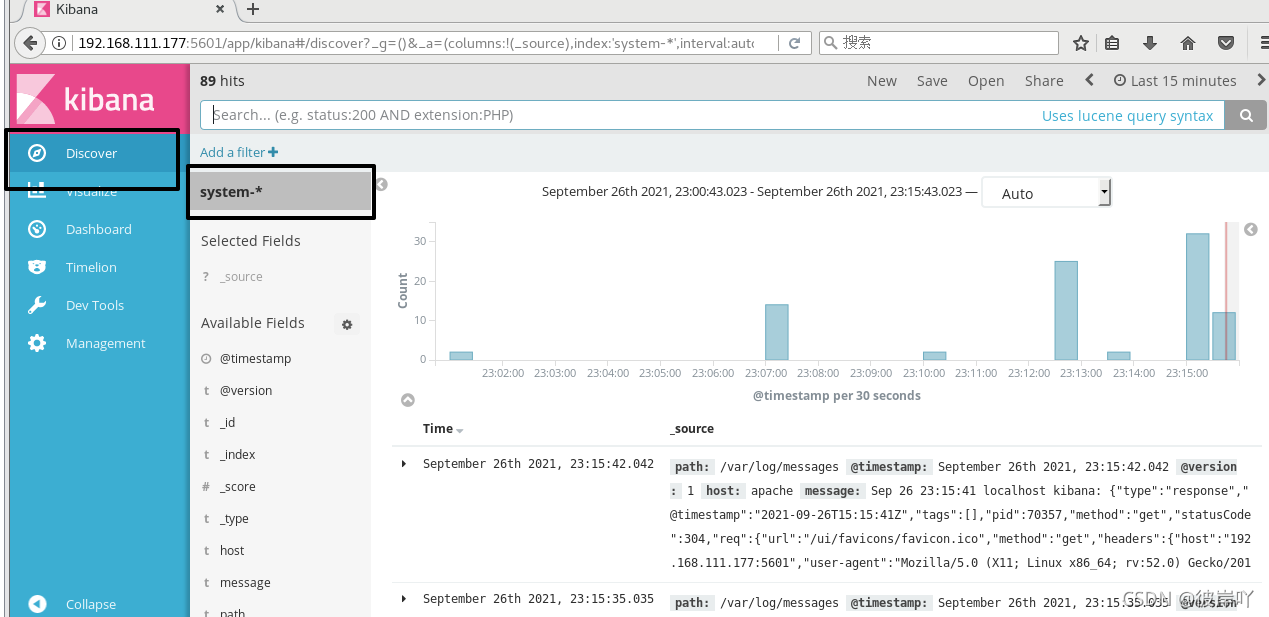
Task: Focus the browser search box
Action: pos(939,43)
